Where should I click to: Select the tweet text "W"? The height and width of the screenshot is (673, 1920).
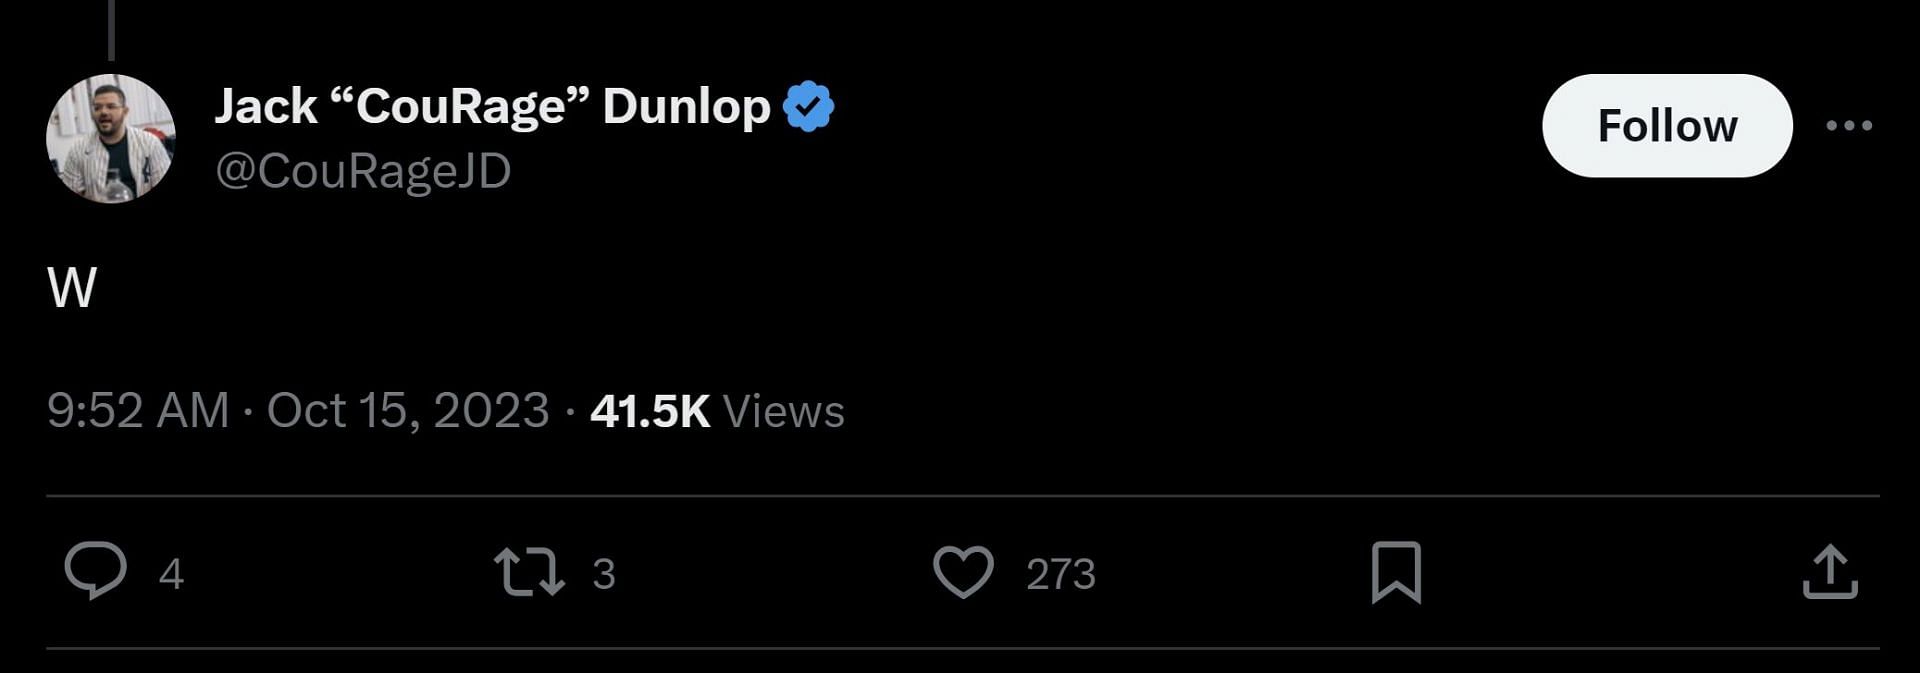coord(72,288)
